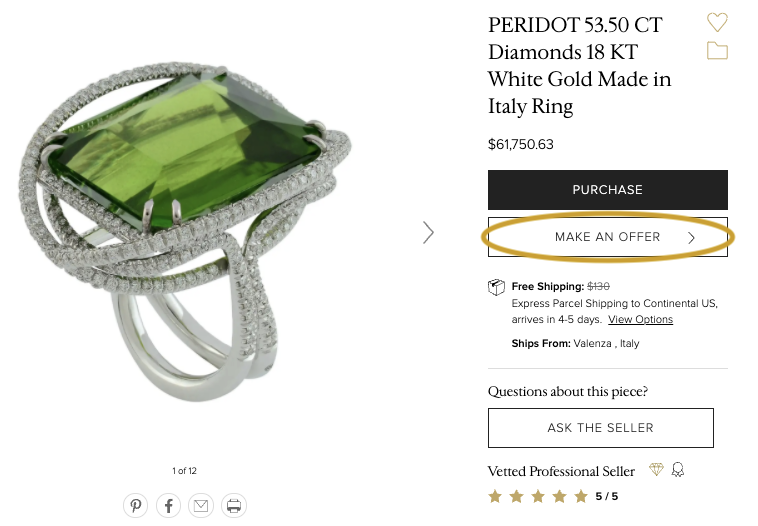Click the "1 of 12" image counter
This screenshot has width=758, height=526.
185,470
